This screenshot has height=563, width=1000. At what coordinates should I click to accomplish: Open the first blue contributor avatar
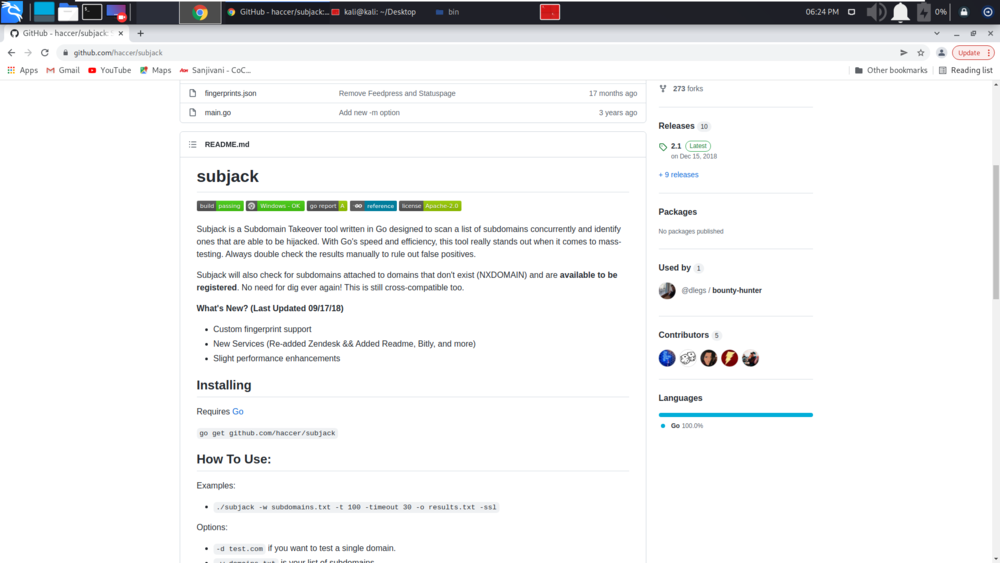[666, 358]
